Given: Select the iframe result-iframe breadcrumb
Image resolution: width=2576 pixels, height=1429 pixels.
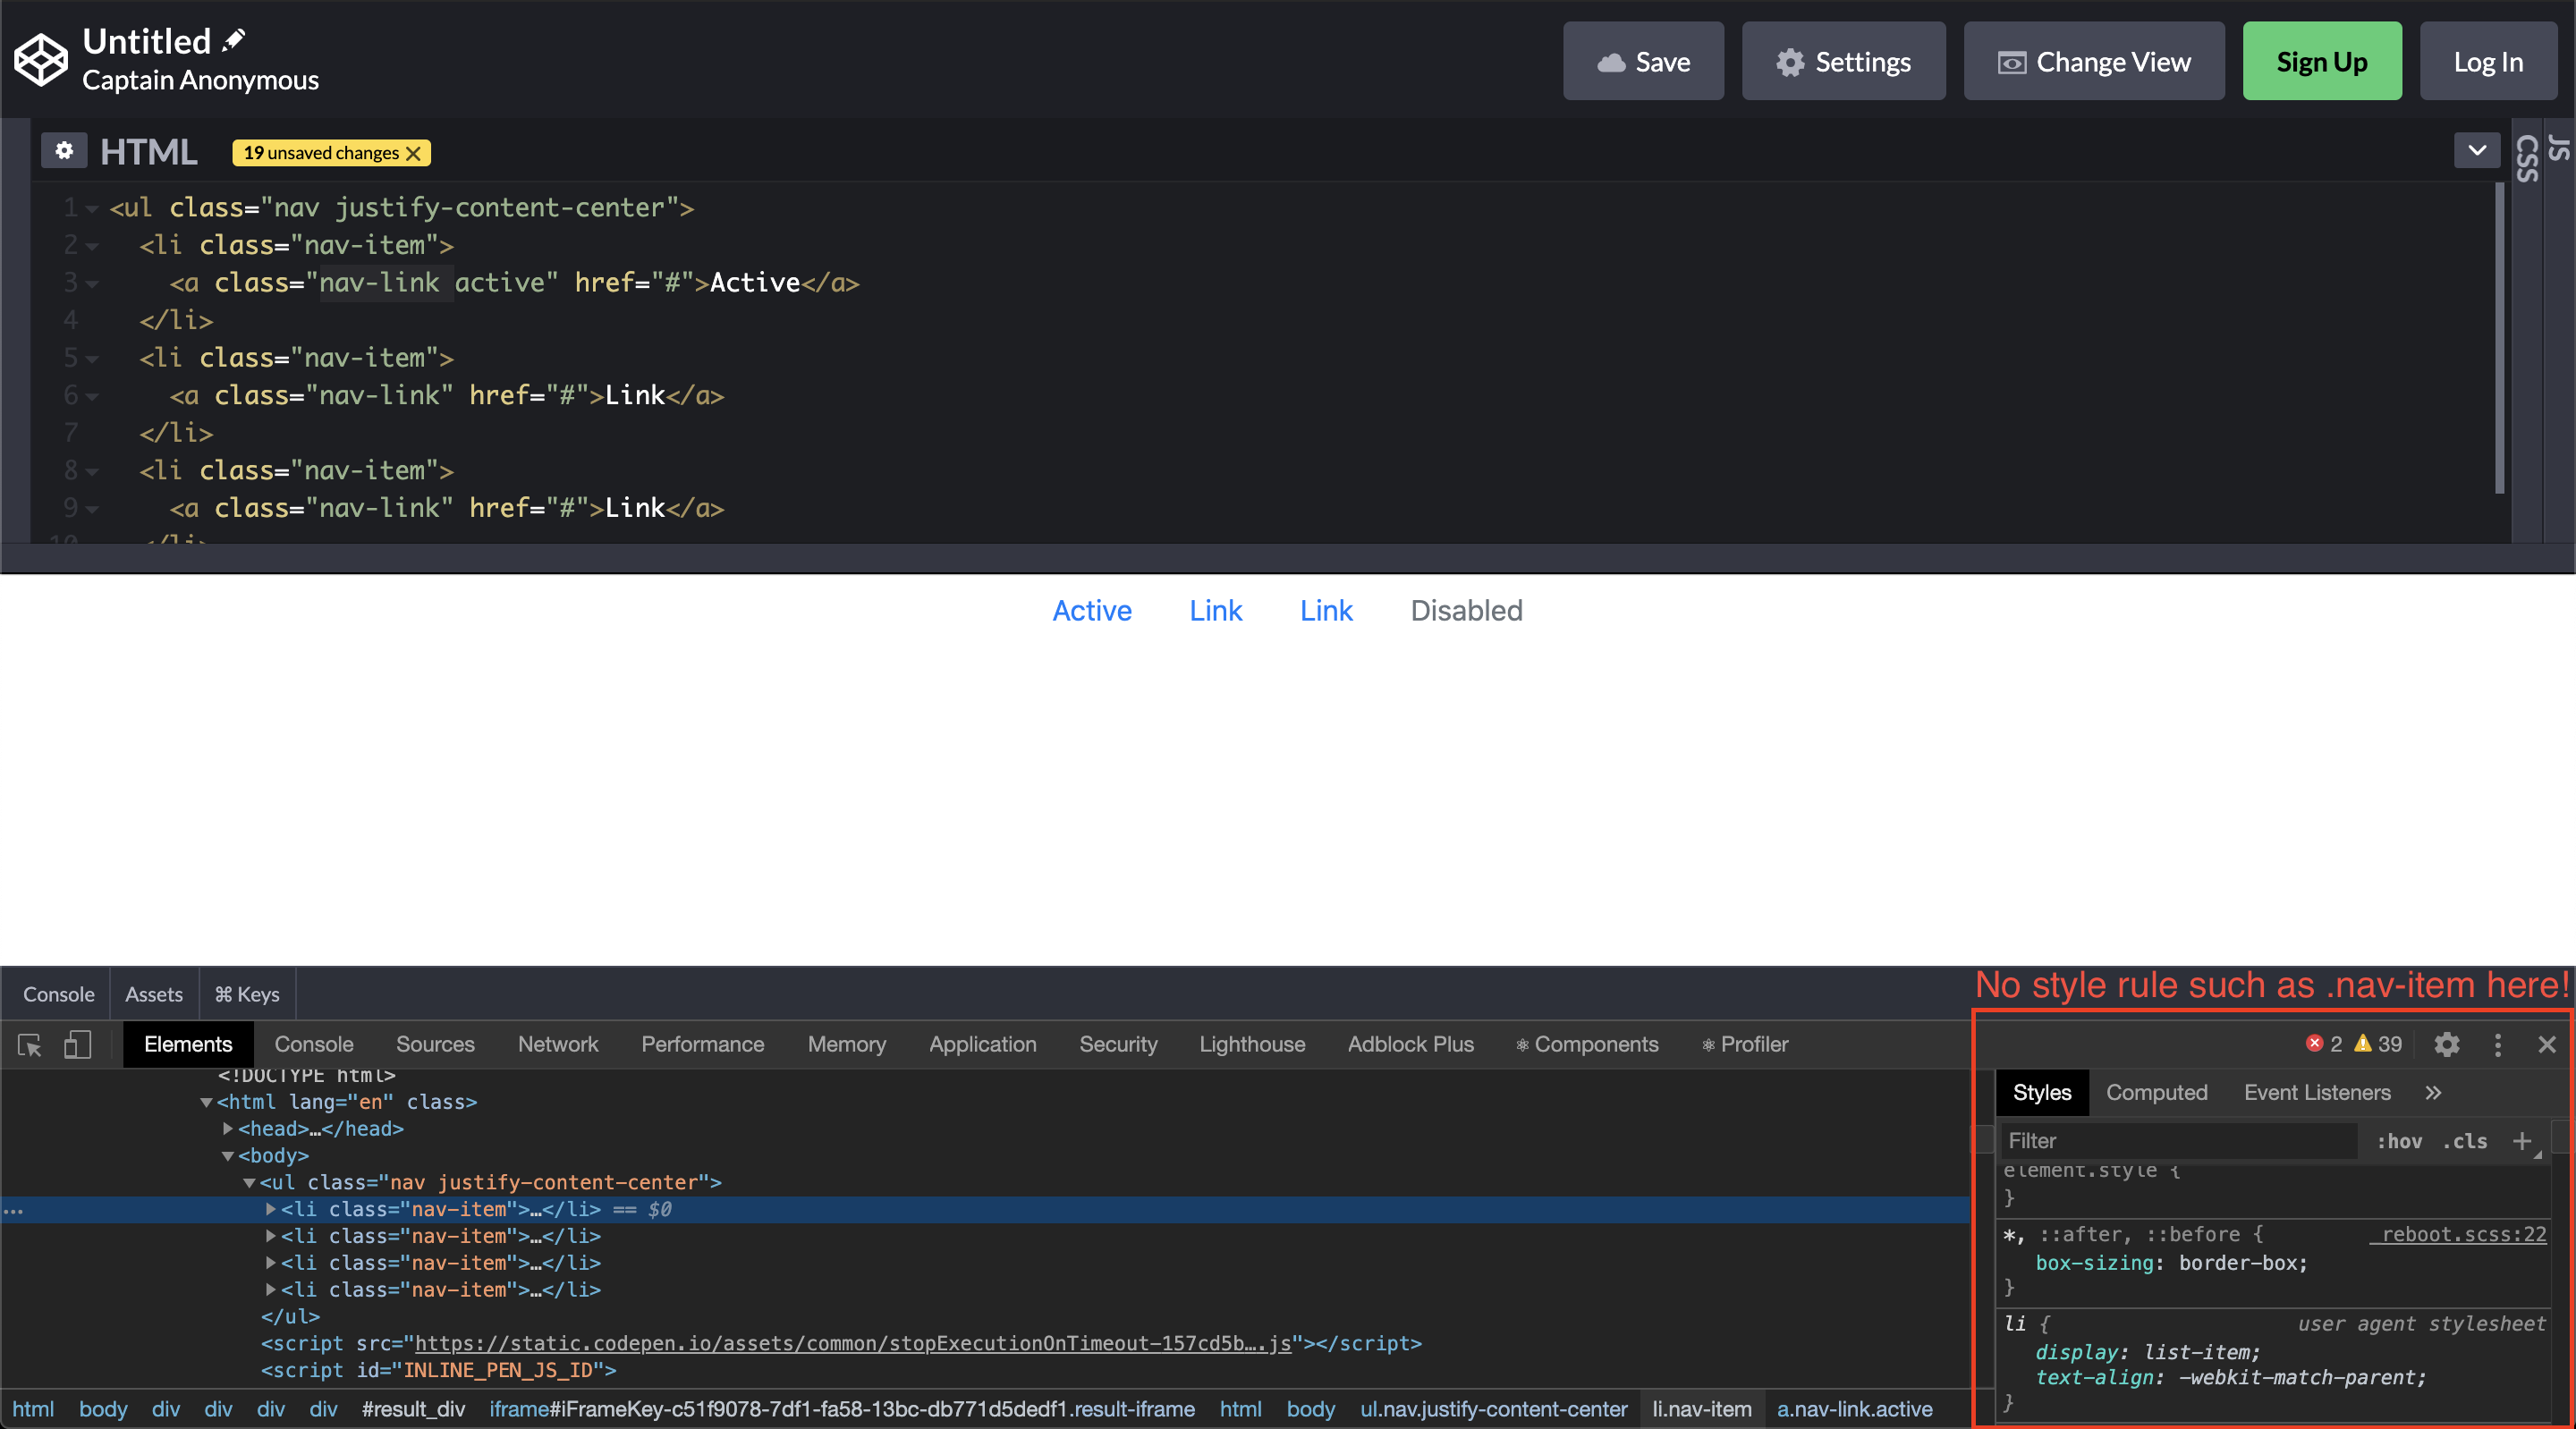Looking at the screenshot, I should (x=841, y=1409).
